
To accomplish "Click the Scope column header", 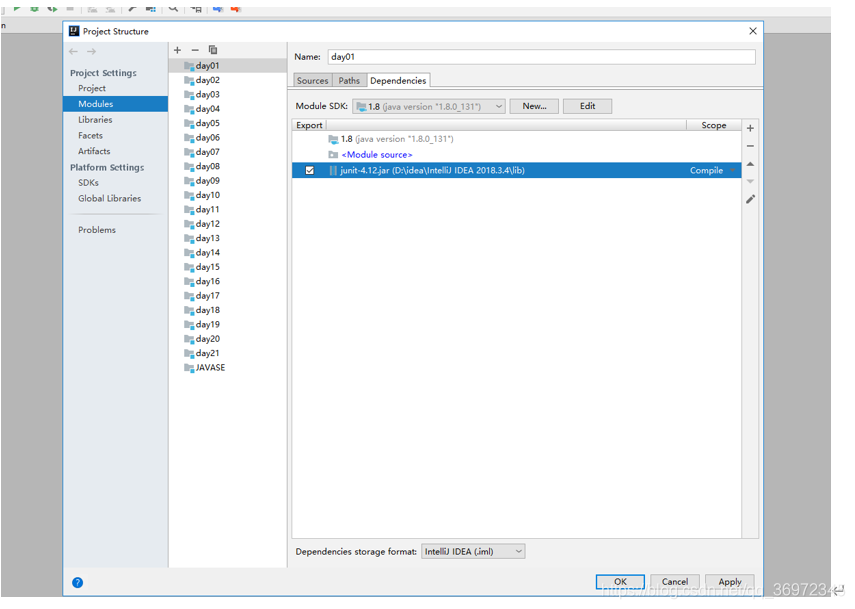I will [714, 125].
